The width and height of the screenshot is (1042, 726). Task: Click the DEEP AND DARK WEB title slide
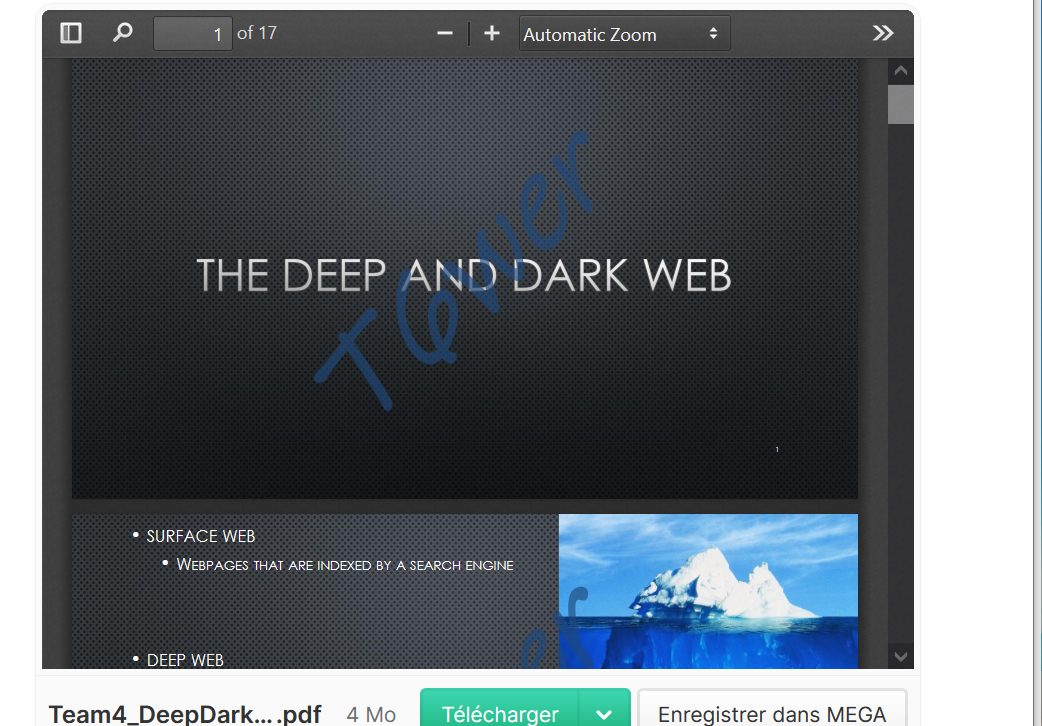[464, 276]
